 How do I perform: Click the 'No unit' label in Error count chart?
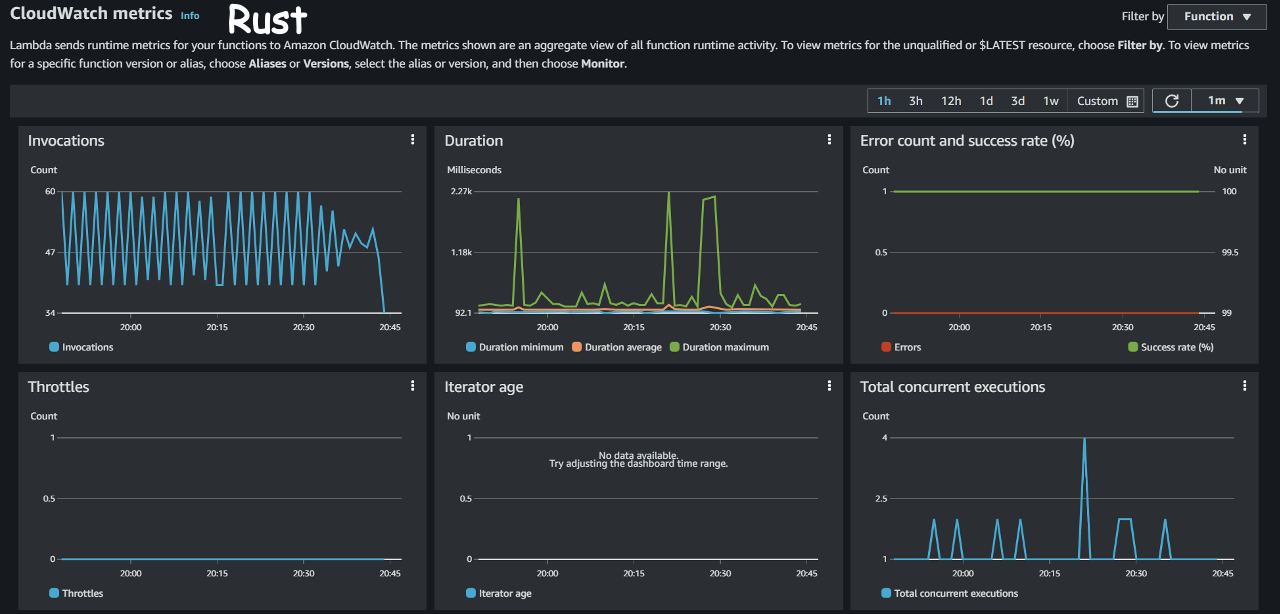click(x=1230, y=170)
